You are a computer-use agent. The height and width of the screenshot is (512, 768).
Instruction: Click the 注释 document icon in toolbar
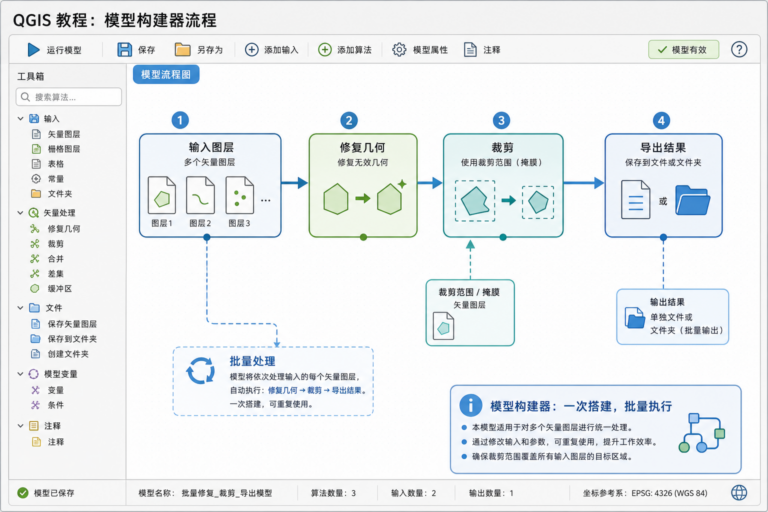(x=470, y=49)
